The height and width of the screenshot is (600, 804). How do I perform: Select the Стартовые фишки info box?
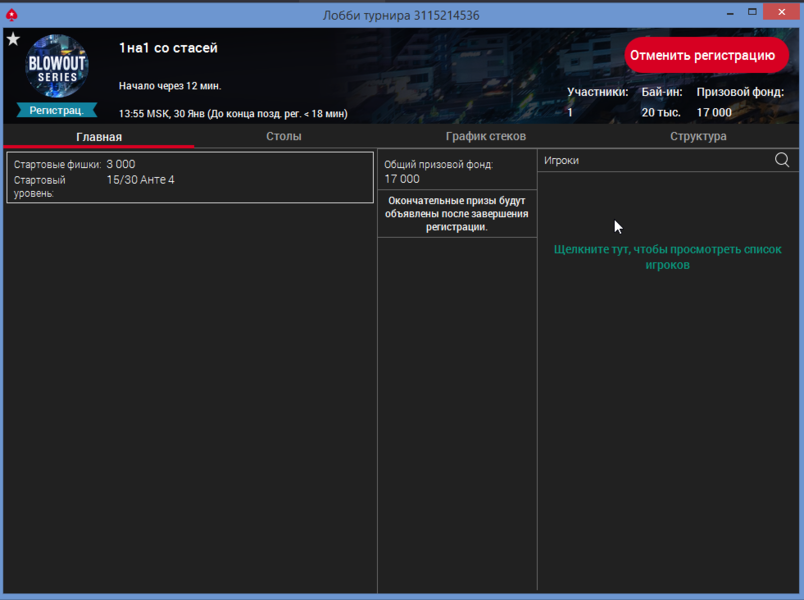point(190,177)
